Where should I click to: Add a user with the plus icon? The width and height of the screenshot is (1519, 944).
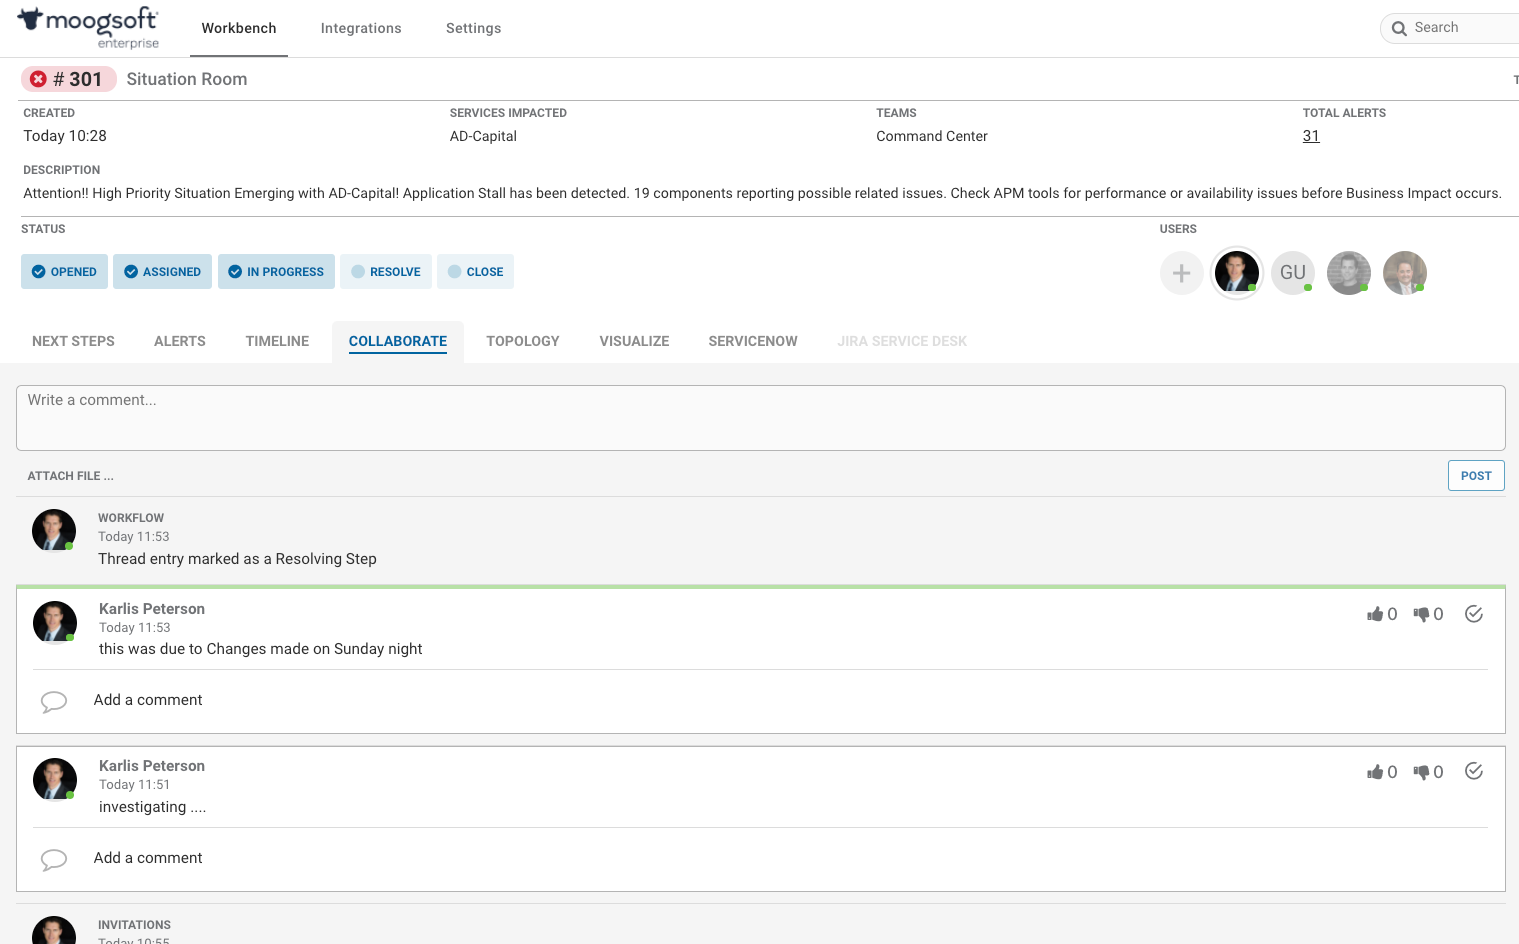coord(1181,273)
